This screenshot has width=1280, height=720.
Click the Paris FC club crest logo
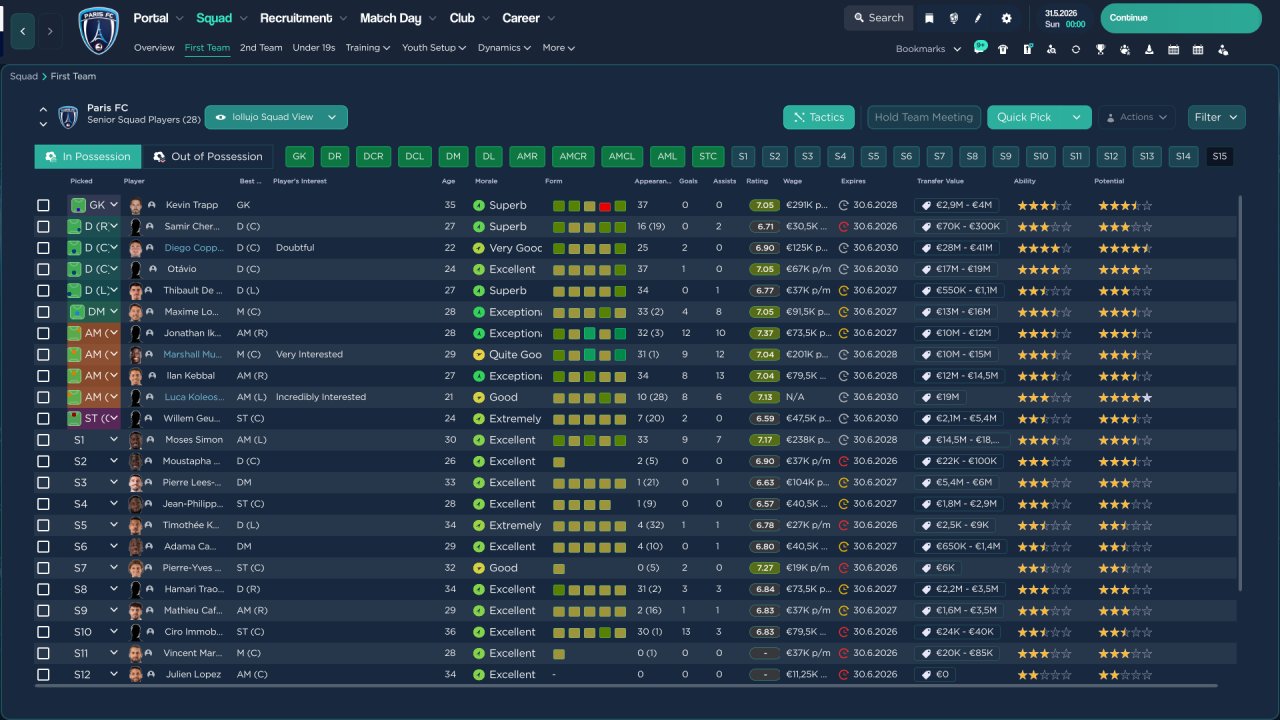98,30
